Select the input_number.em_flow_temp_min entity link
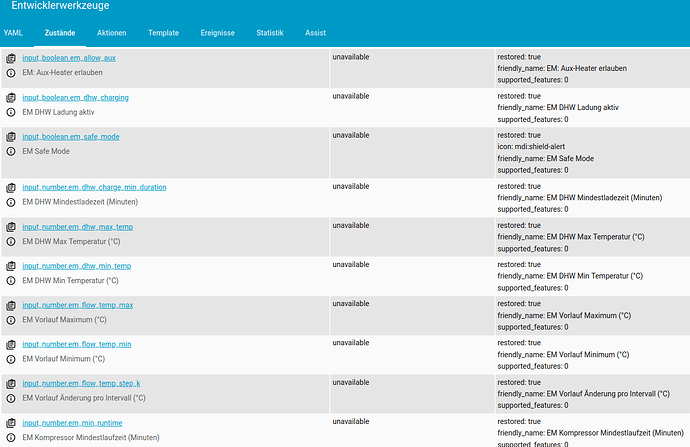Viewport: 690px width, 447px height. pyautogui.click(x=76, y=344)
